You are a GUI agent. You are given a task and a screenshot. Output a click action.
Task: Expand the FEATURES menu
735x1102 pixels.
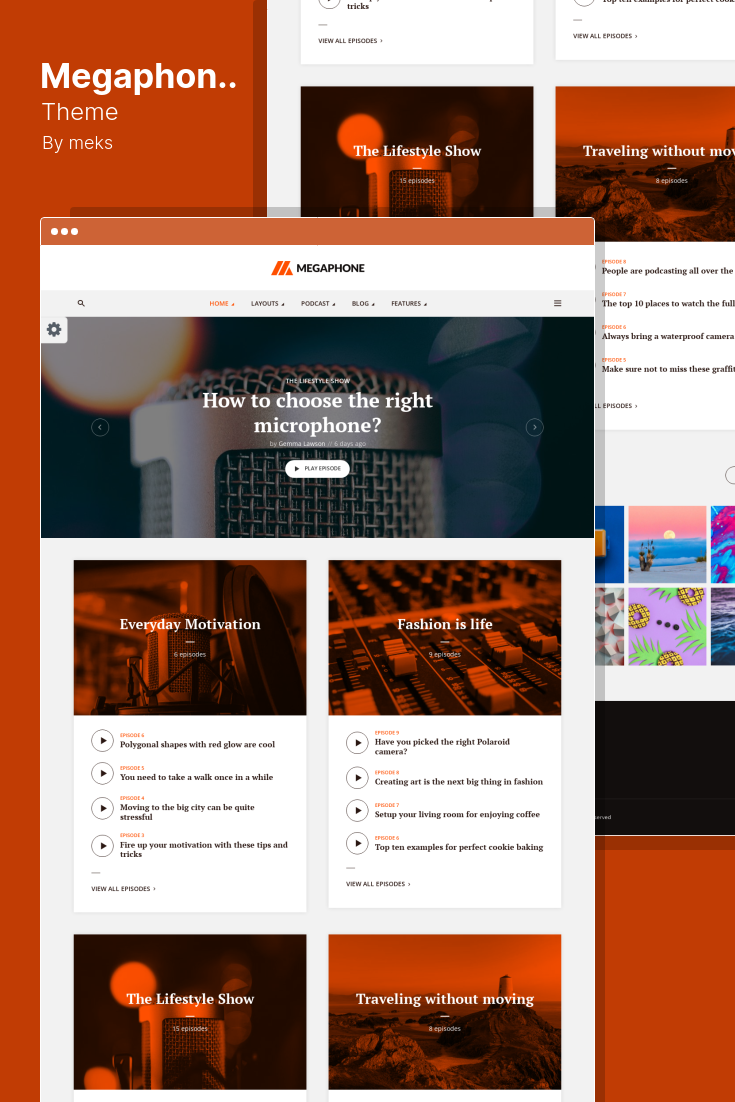tap(409, 304)
